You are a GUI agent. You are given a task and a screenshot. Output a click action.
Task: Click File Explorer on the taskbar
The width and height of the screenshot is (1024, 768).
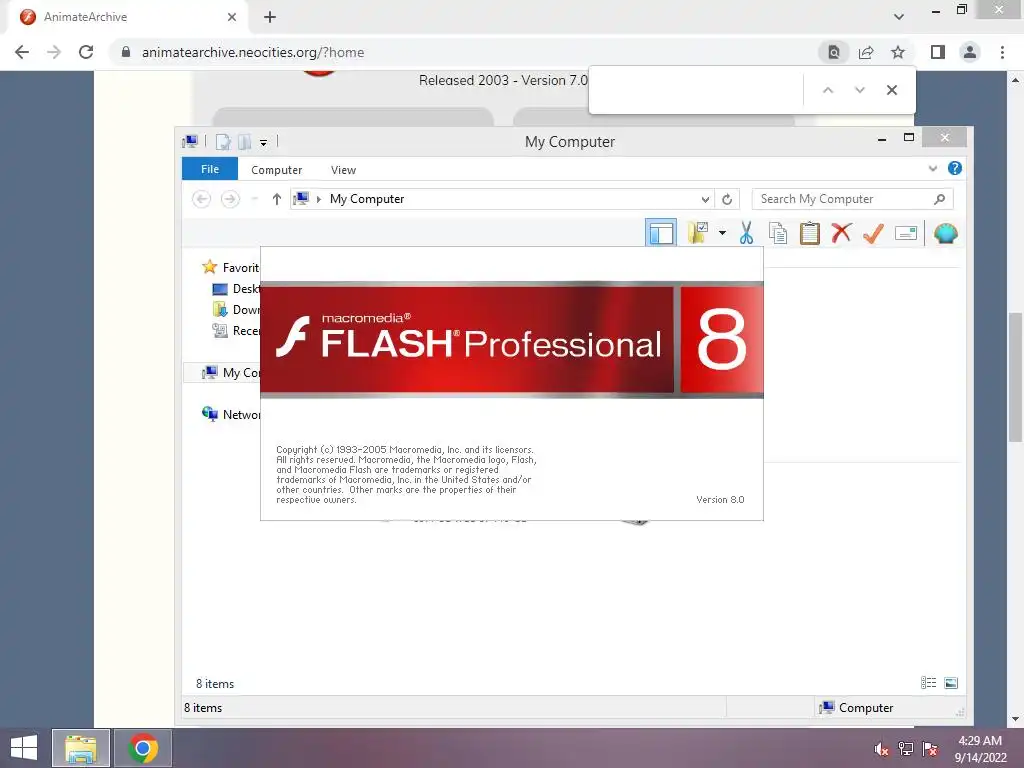[81, 748]
